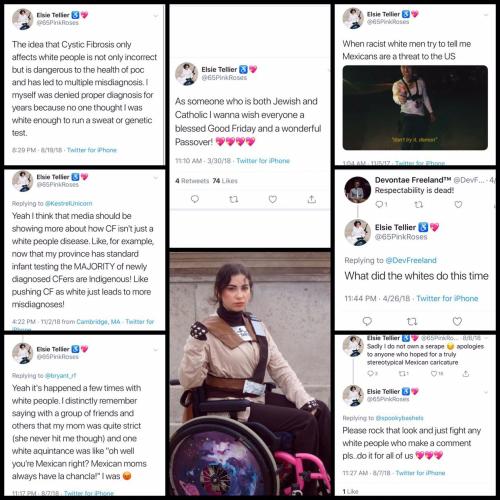Retweet the 'What did the whites do' reply
Screen dimensions: 500x500
412,321
